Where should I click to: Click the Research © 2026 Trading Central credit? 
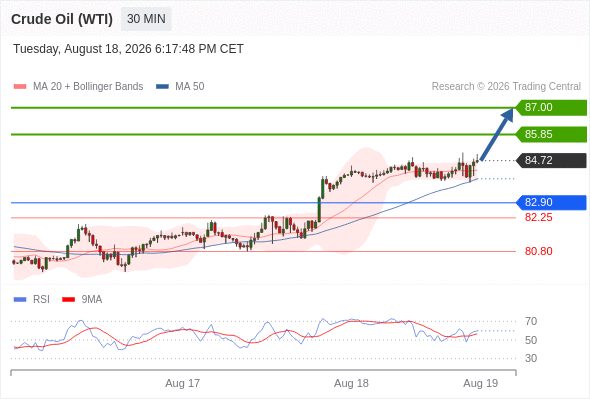(506, 87)
